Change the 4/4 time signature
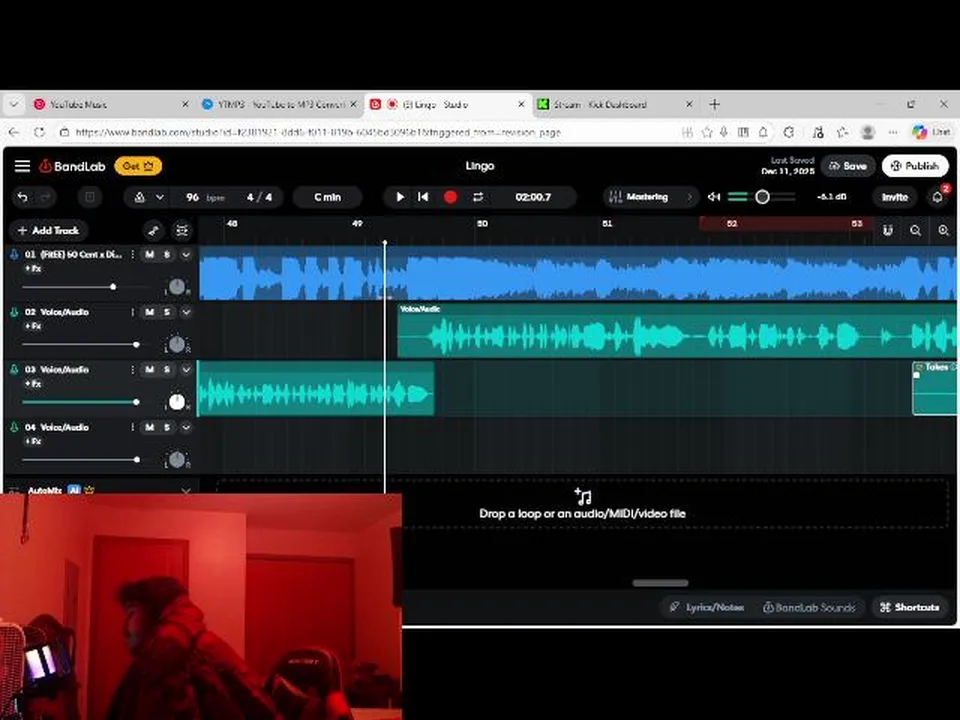 [260, 197]
